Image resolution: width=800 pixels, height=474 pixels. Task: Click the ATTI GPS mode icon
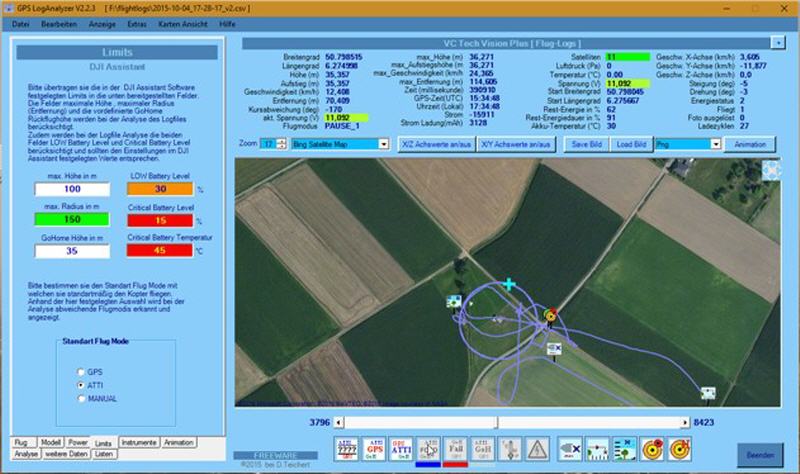click(x=374, y=450)
